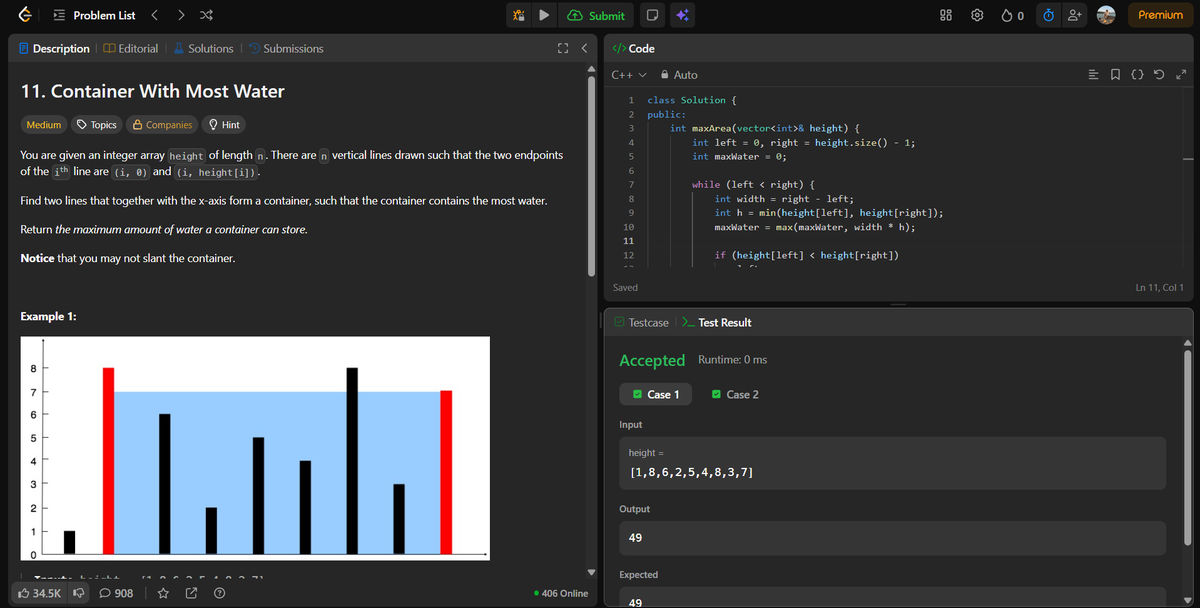Switch to the Editorial tab
The image size is (1200, 608).
[x=130, y=48]
